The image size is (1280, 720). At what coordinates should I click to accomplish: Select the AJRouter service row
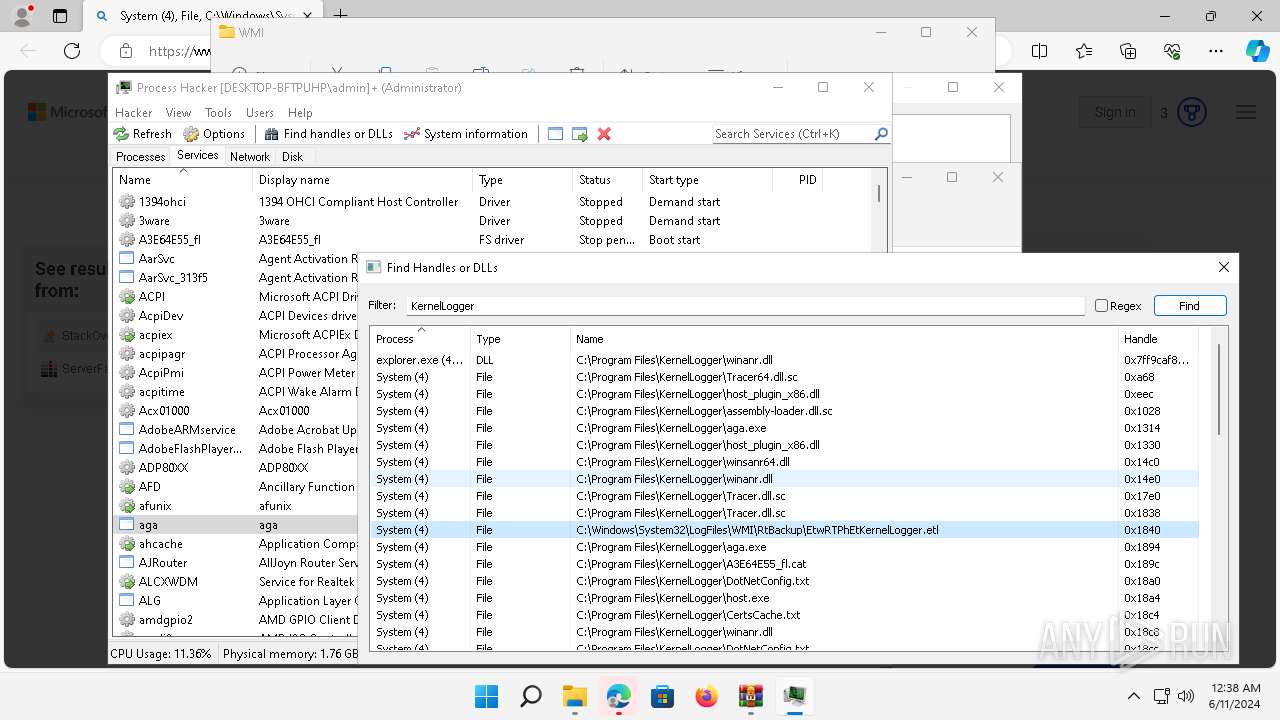coord(235,563)
